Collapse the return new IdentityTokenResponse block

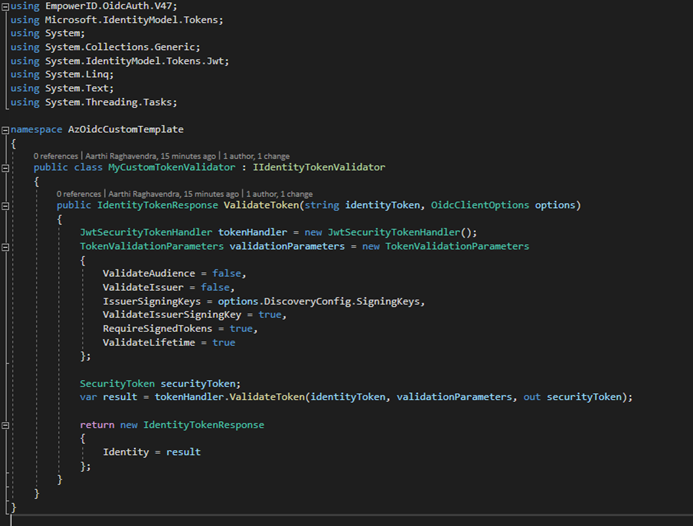coord(5,424)
